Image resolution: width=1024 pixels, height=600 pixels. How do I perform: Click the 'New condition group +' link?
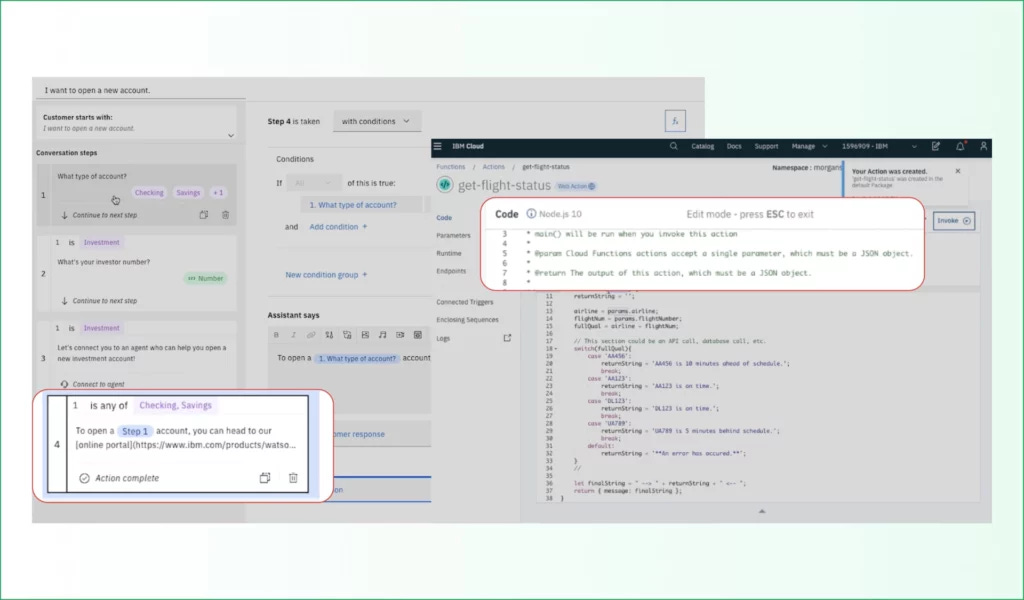coord(326,275)
